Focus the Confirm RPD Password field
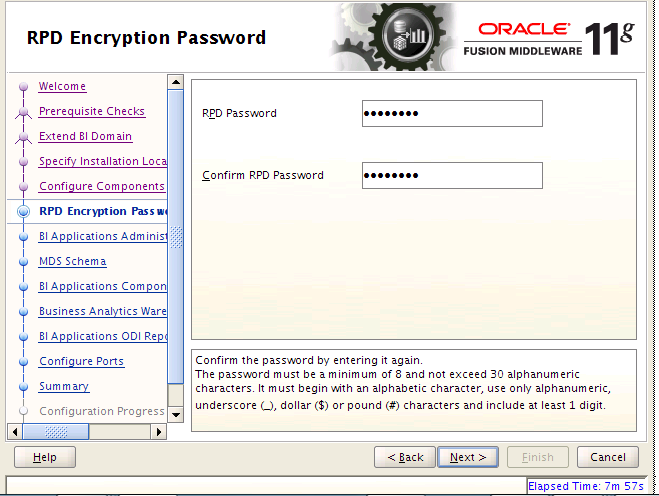659x496 pixels. point(452,175)
